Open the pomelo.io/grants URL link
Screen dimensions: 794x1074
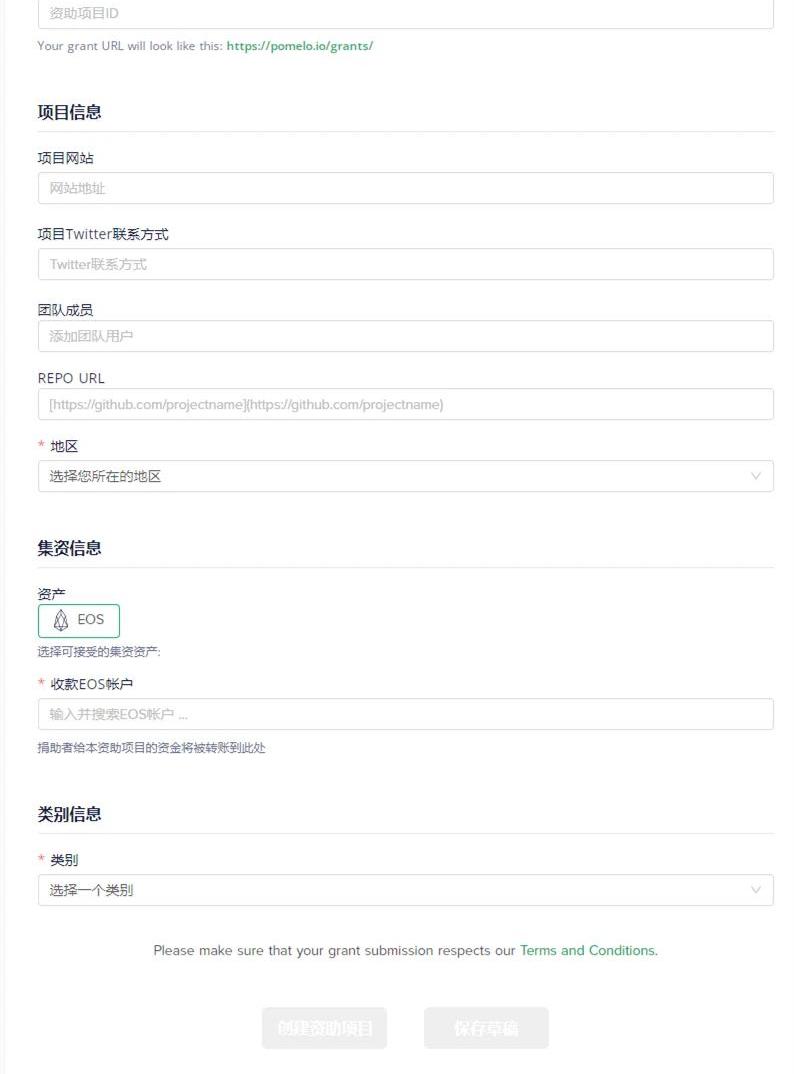pyautogui.click(x=299, y=46)
